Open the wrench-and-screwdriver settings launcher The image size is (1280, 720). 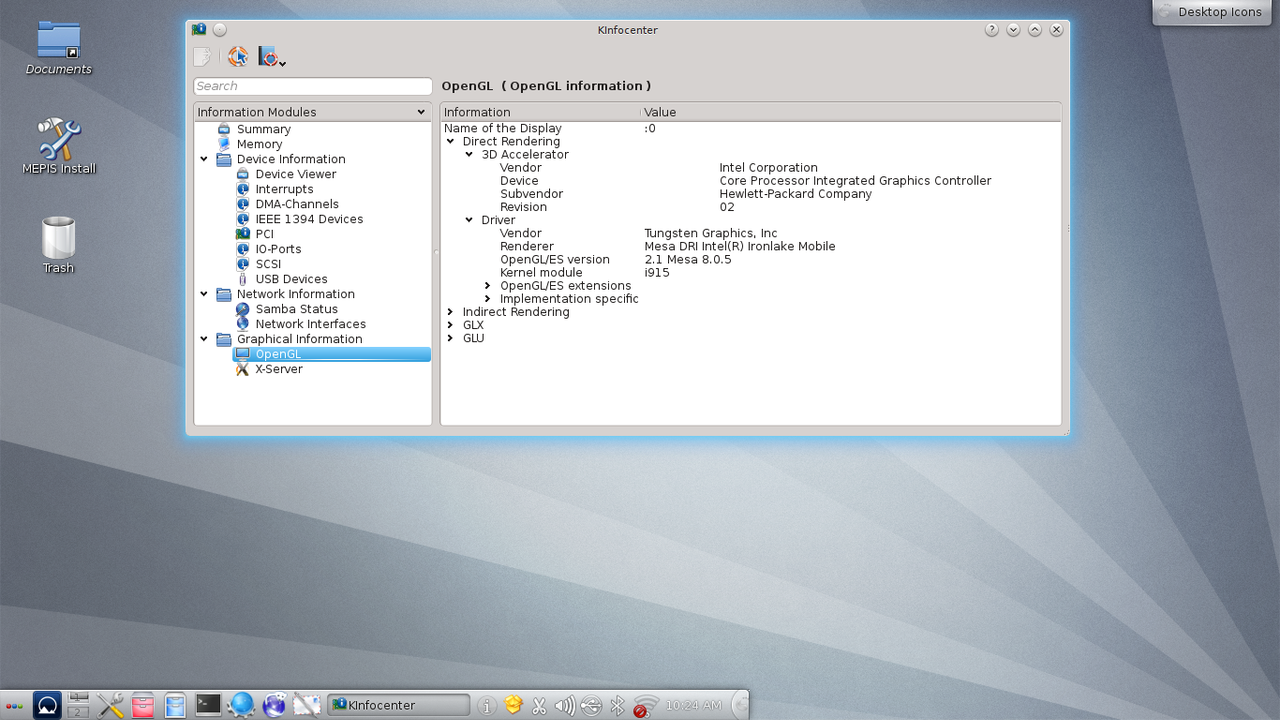click(x=111, y=705)
